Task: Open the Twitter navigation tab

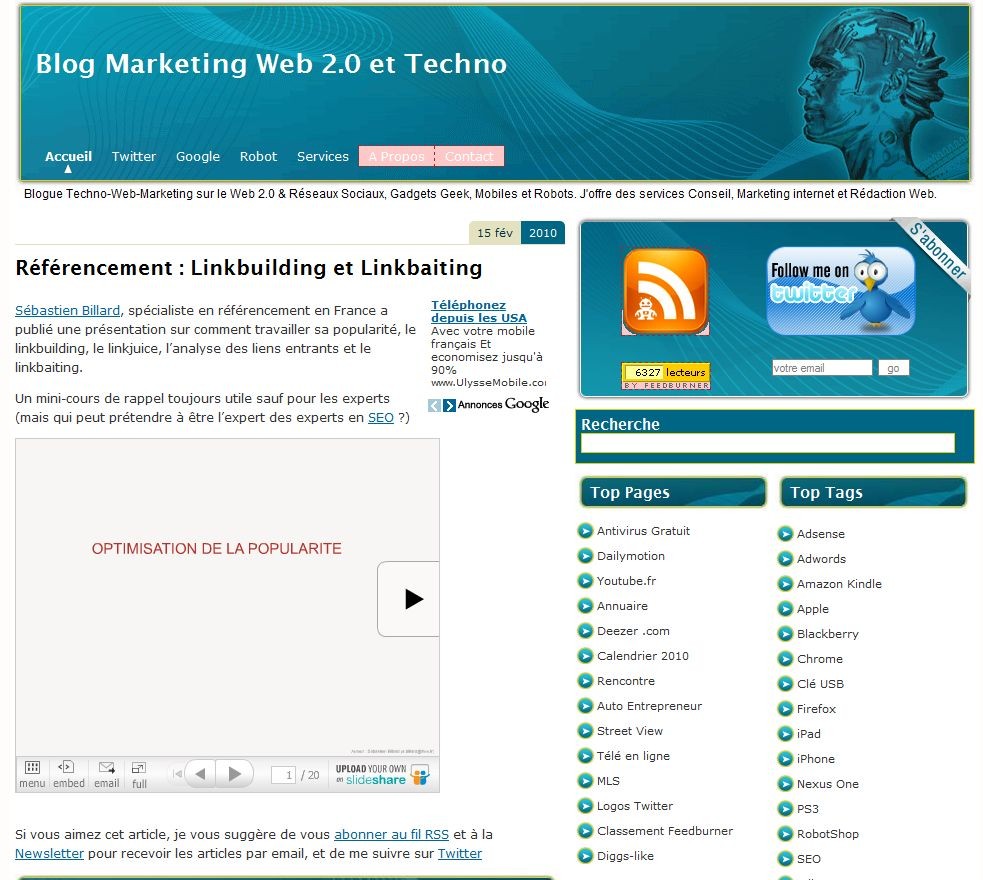Action: 134,157
